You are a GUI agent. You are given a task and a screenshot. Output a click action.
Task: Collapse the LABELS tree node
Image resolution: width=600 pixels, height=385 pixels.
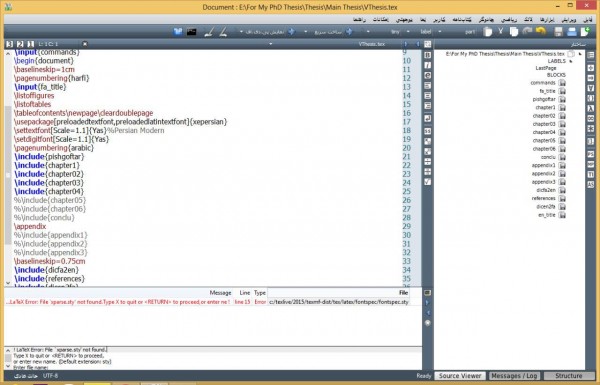tap(571, 61)
